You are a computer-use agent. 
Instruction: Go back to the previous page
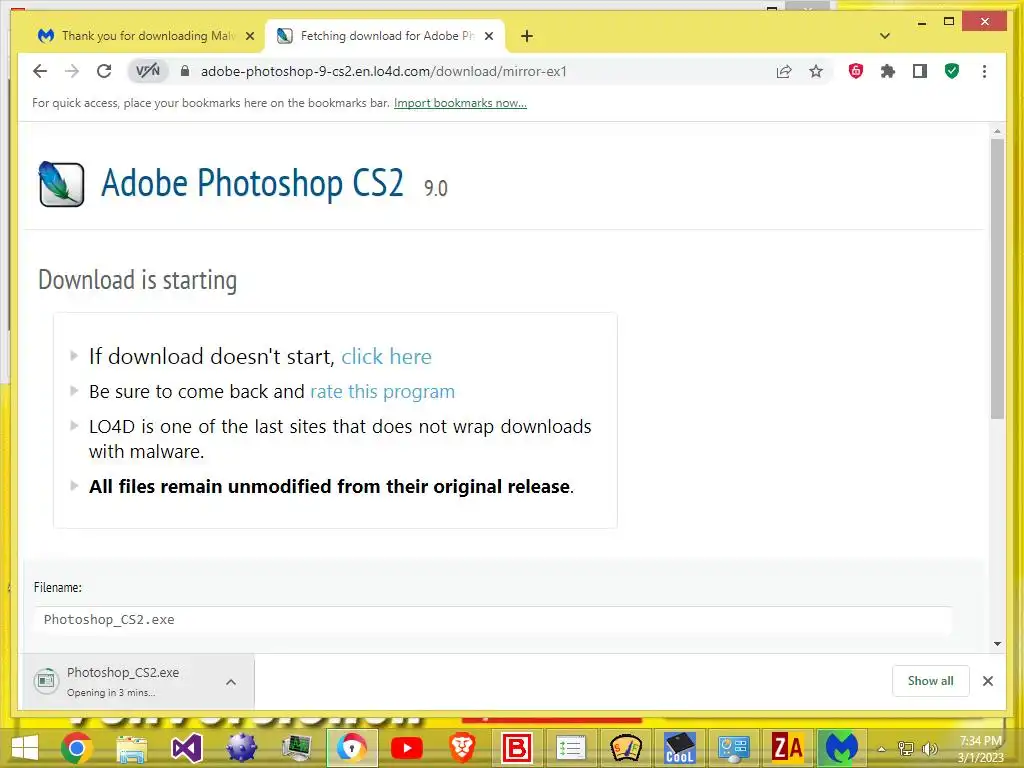40,71
